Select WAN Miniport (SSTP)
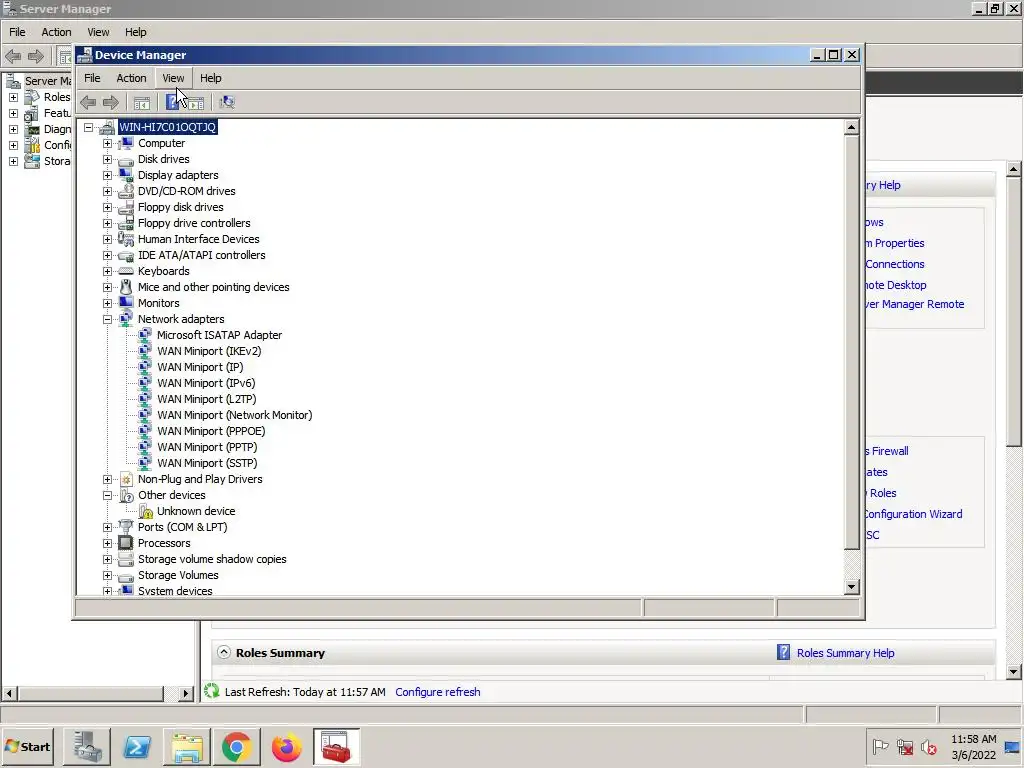The height and width of the screenshot is (768, 1024). 207,463
